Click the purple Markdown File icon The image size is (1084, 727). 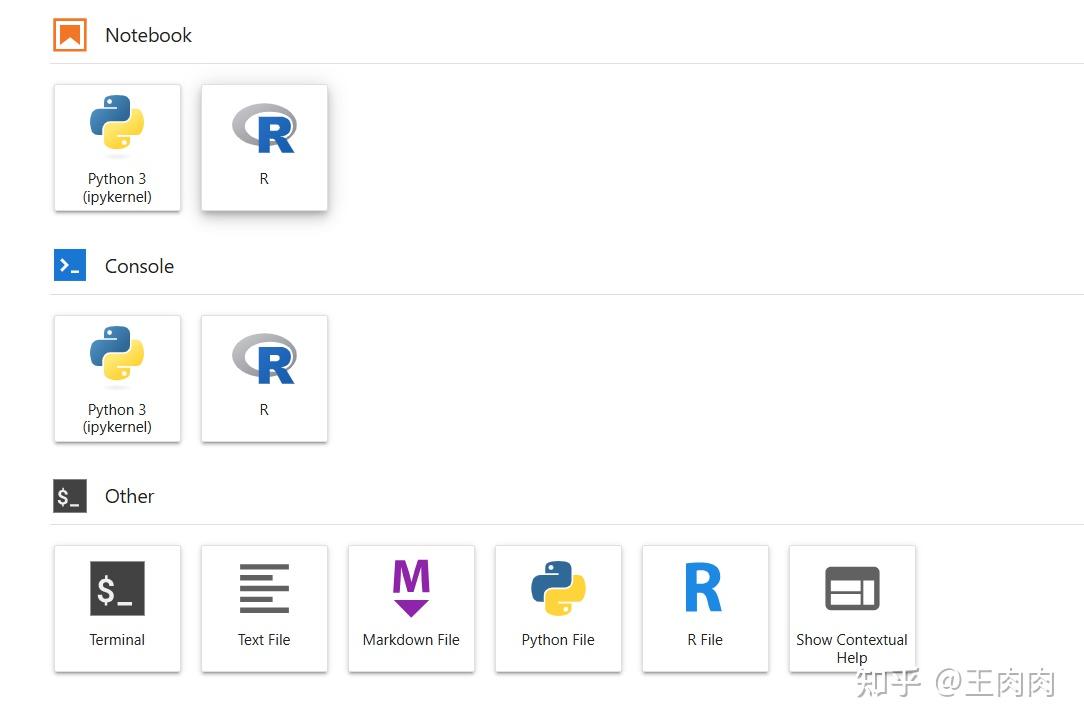(411, 588)
